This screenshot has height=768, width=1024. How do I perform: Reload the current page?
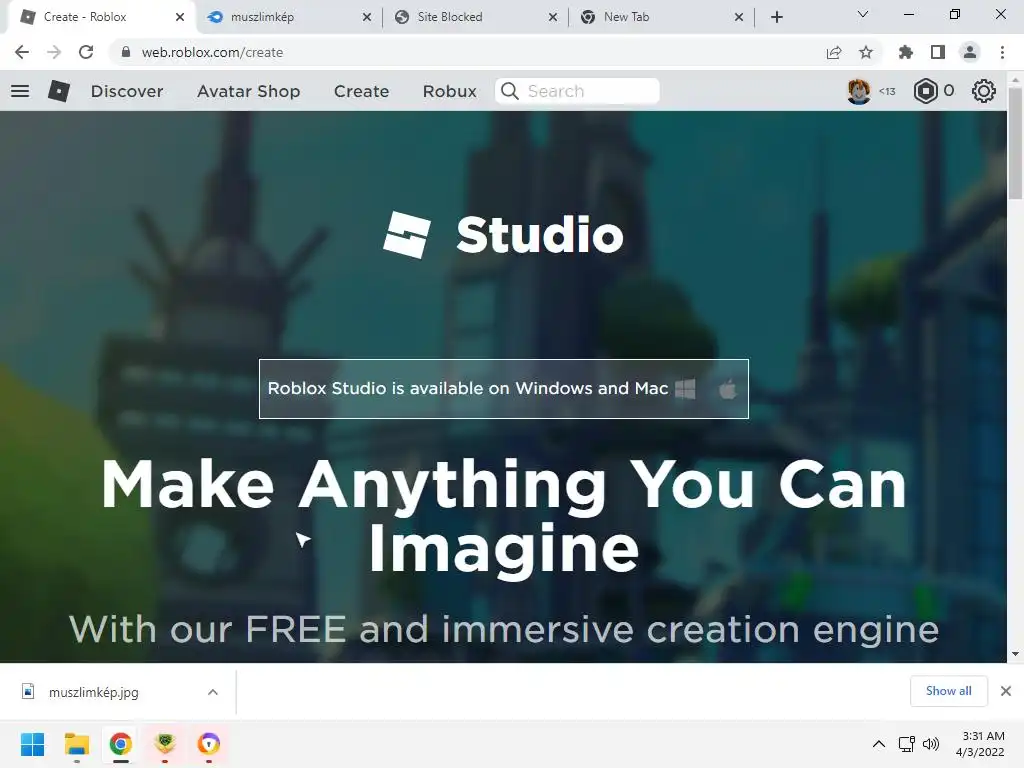click(x=86, y=52)
